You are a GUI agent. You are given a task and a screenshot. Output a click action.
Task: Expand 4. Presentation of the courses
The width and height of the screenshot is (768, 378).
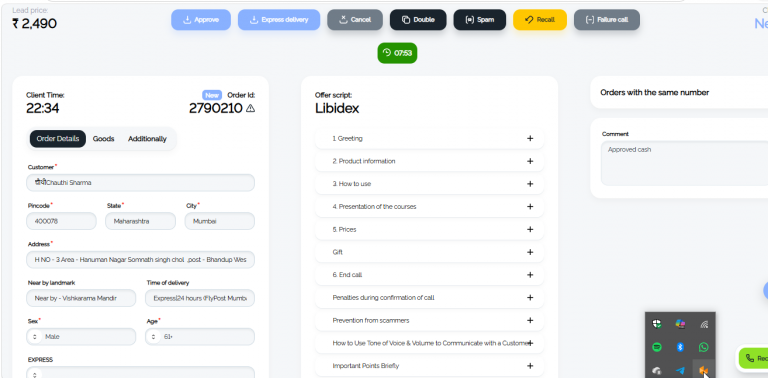click(x=430, y=207)
